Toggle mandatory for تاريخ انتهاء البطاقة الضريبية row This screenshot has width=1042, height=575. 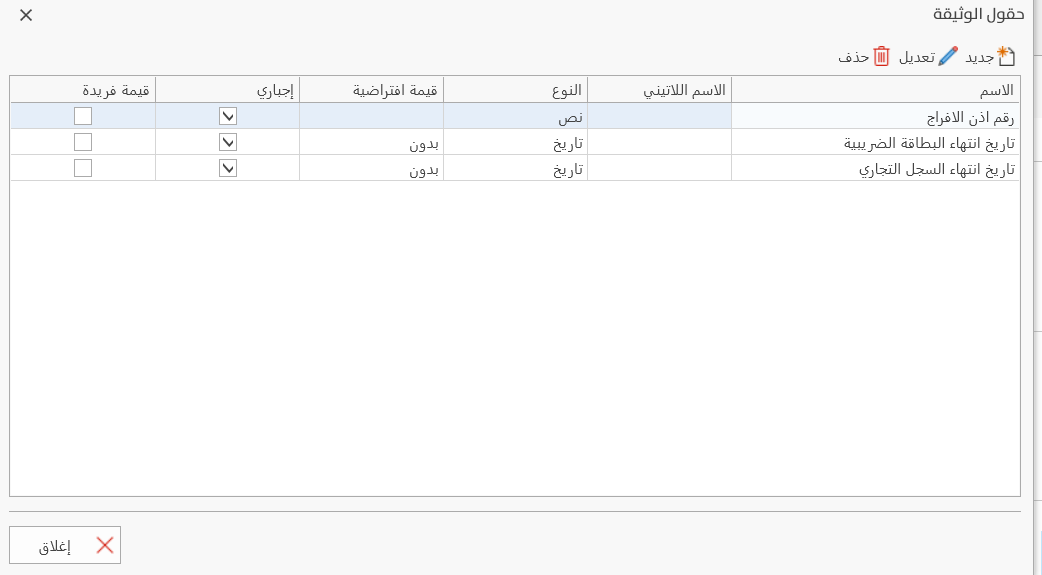(228, 142)
